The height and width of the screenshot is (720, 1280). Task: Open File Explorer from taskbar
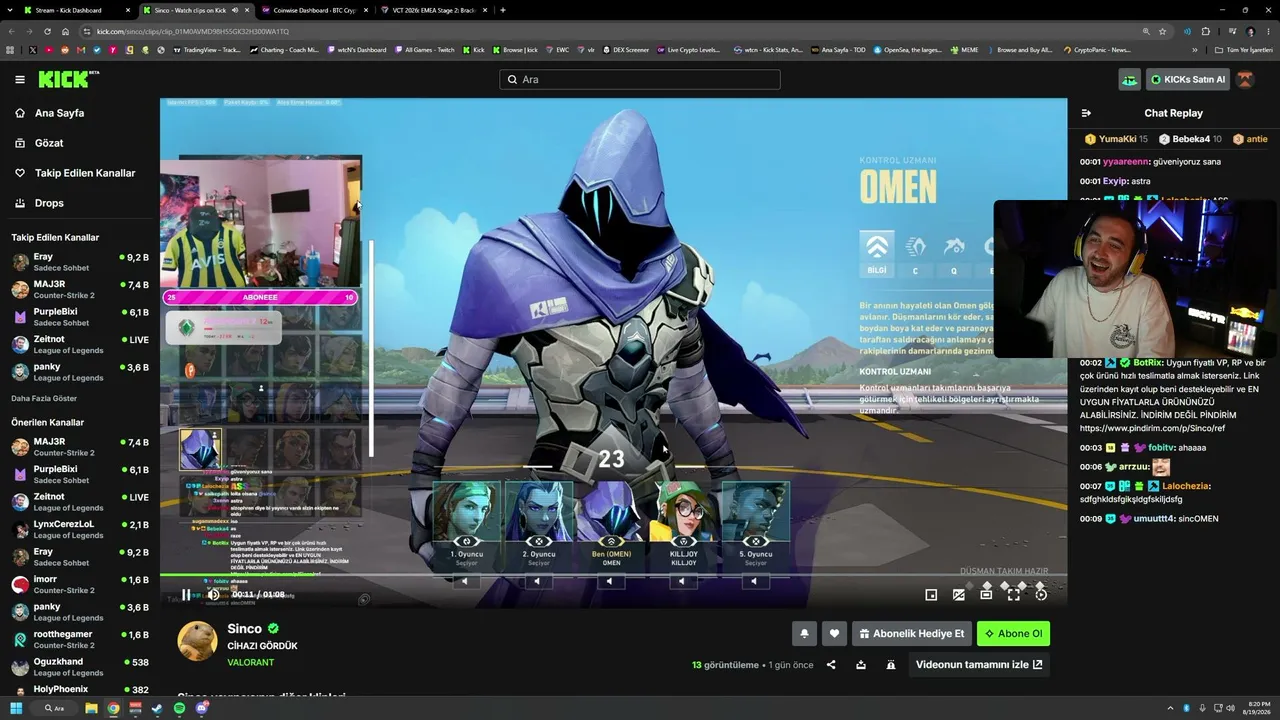(91, 708)
